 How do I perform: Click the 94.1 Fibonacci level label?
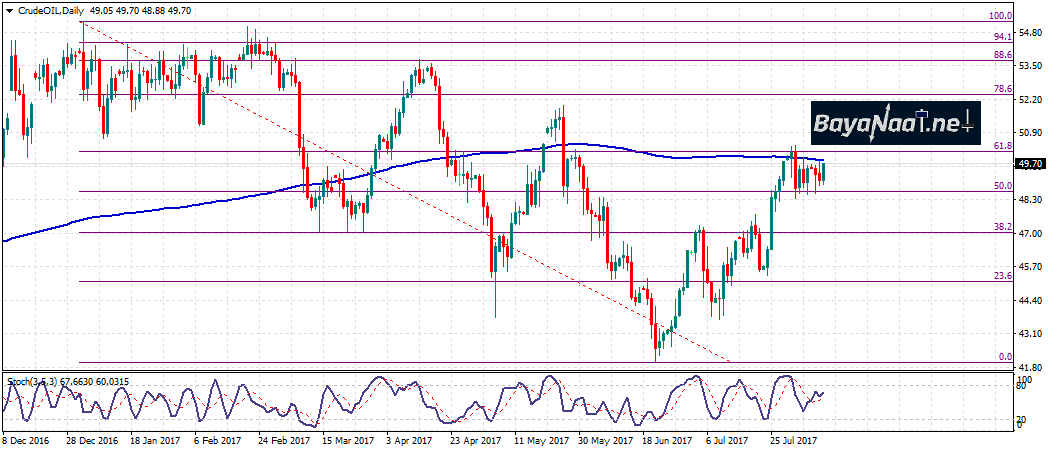(x=1003, y=37)
